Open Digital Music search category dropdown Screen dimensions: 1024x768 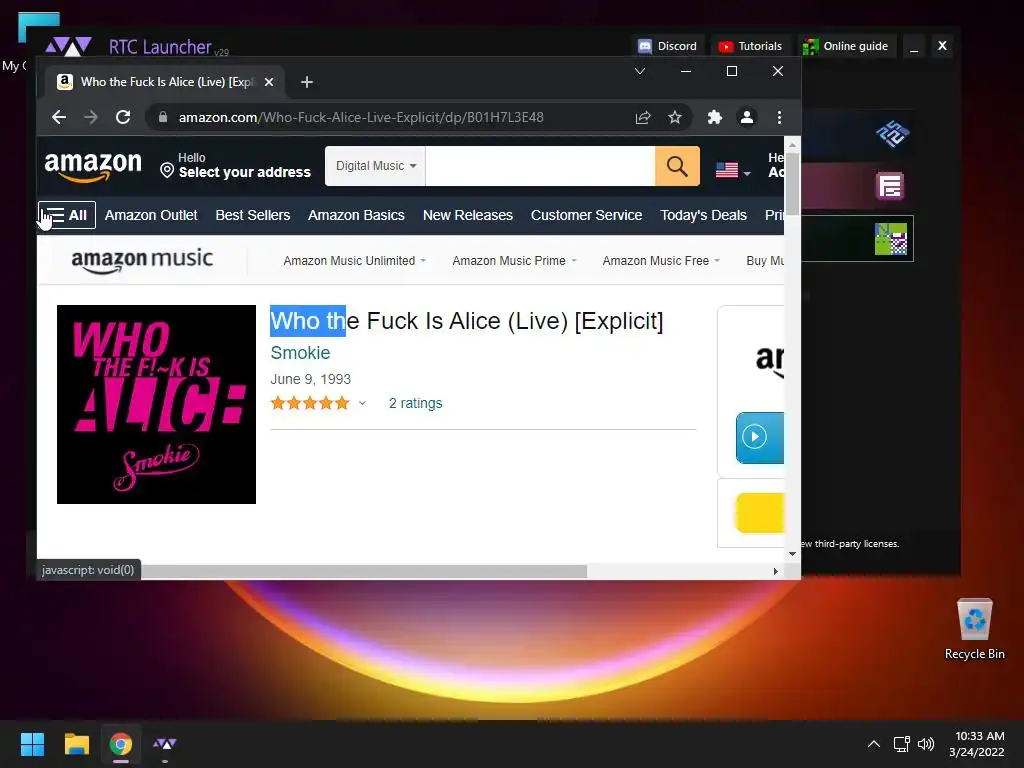click(376, 166)
